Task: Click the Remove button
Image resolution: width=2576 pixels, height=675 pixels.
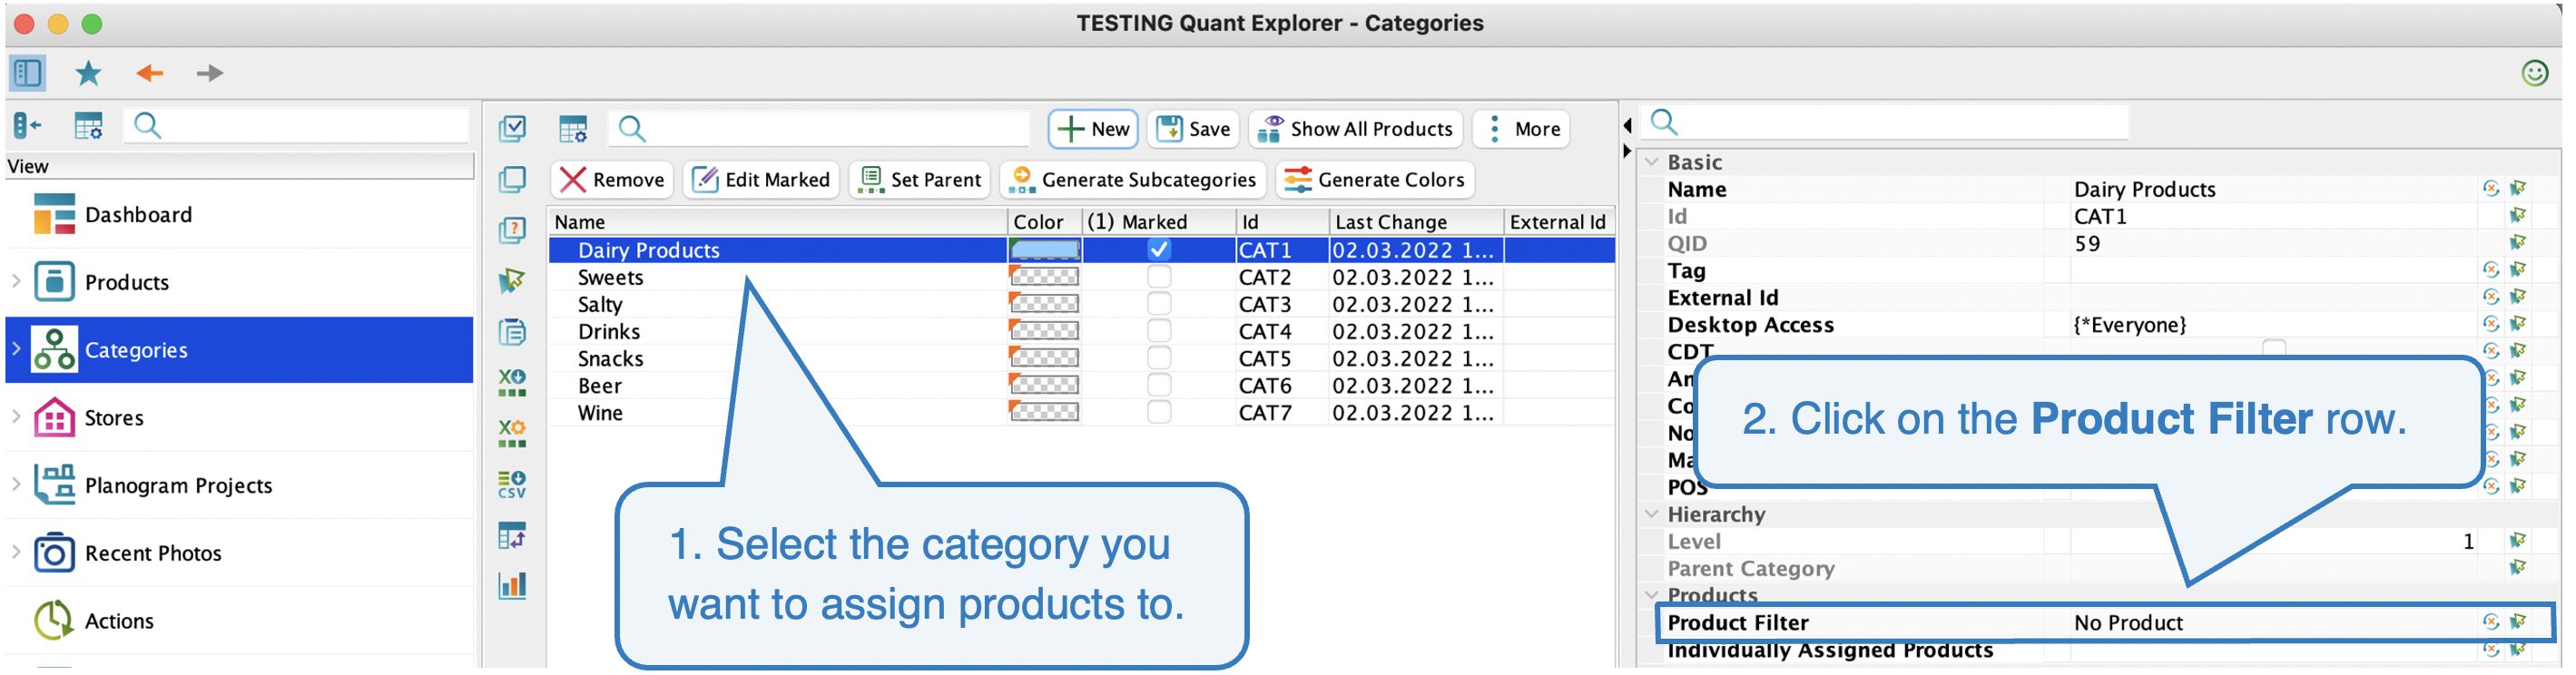Action: (x=612, y=180)
